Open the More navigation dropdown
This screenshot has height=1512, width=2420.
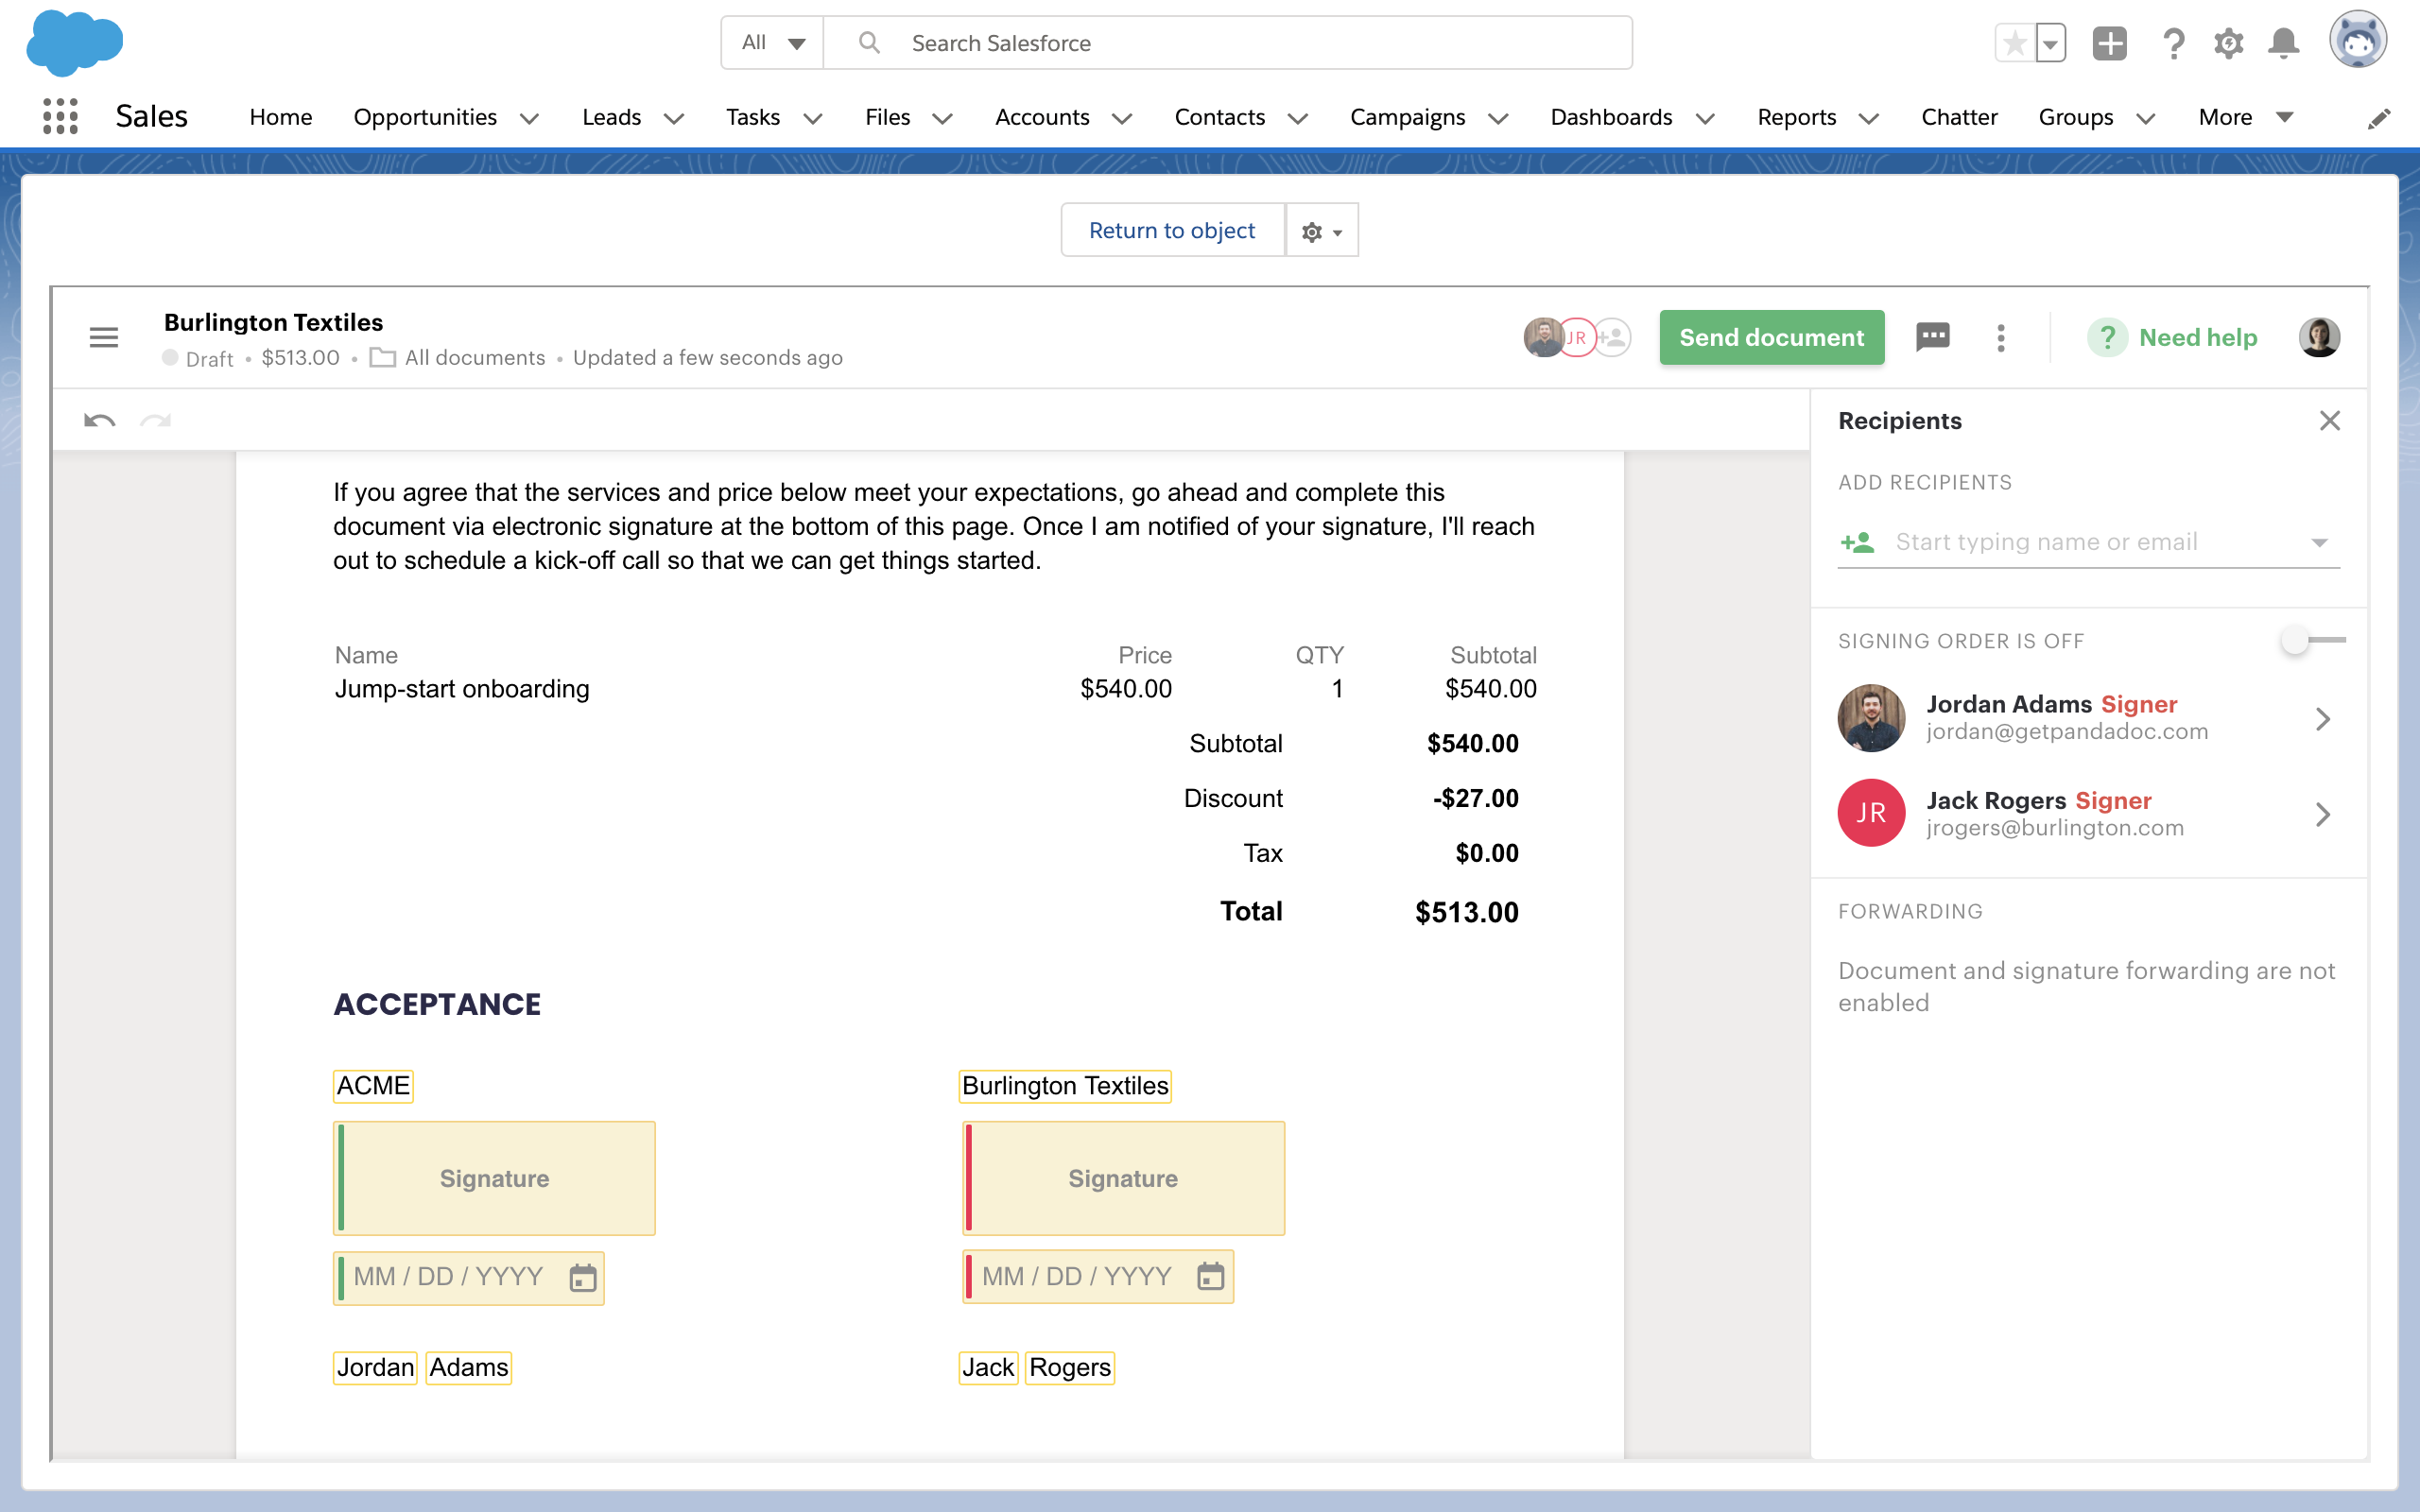point(2246,117)
